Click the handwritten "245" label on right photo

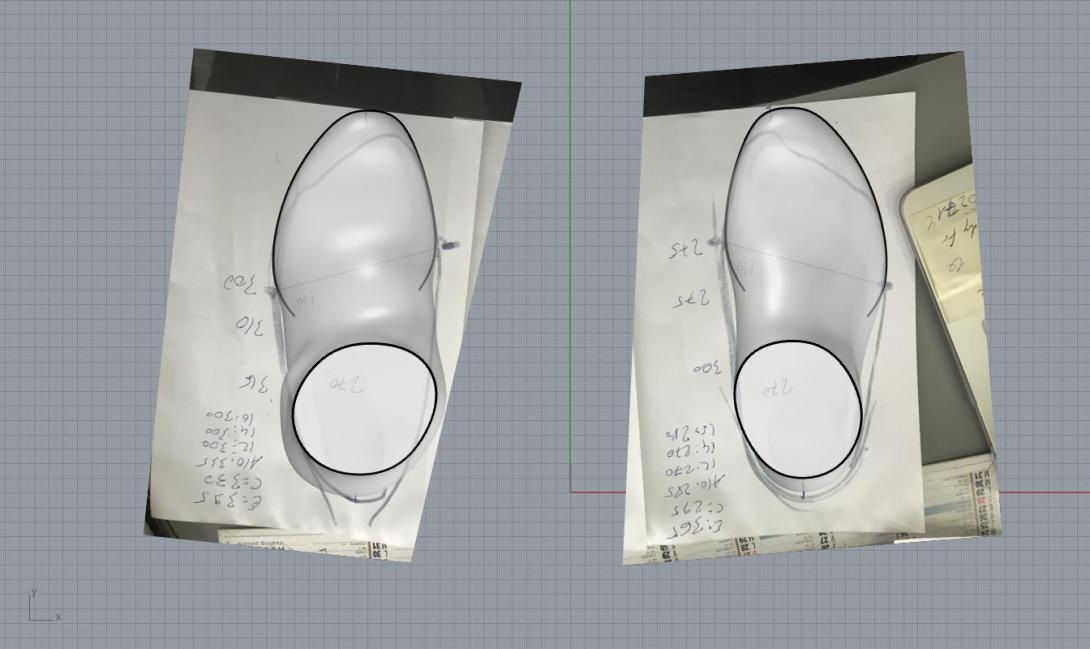pyautogui.click(x=688, y=249)
